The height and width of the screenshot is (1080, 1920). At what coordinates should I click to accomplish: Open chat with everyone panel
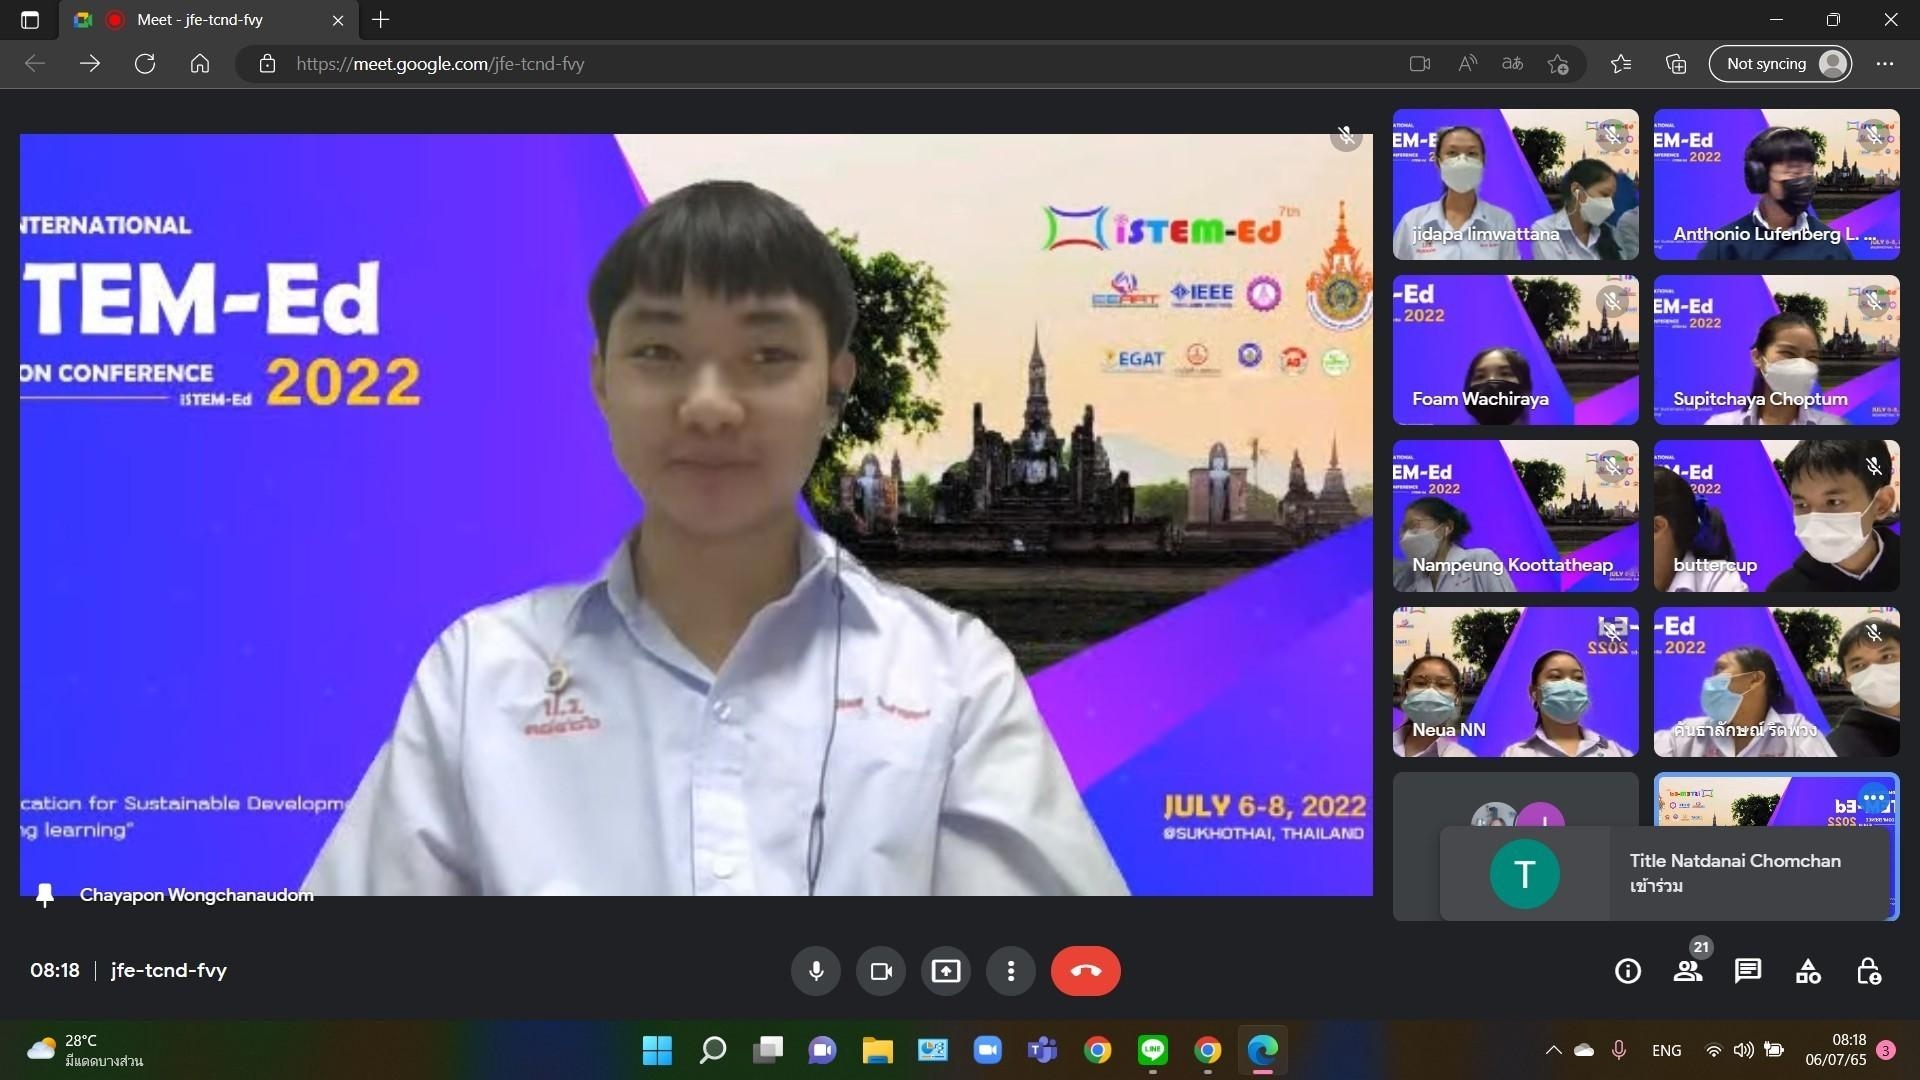pyautogui.click(x=1748, y=971)
